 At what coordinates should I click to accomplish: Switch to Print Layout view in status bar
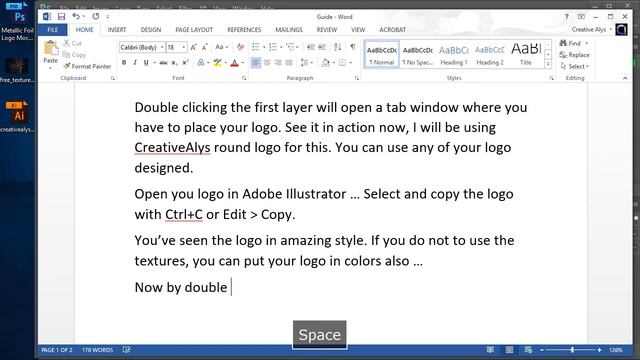coord(509,350)
